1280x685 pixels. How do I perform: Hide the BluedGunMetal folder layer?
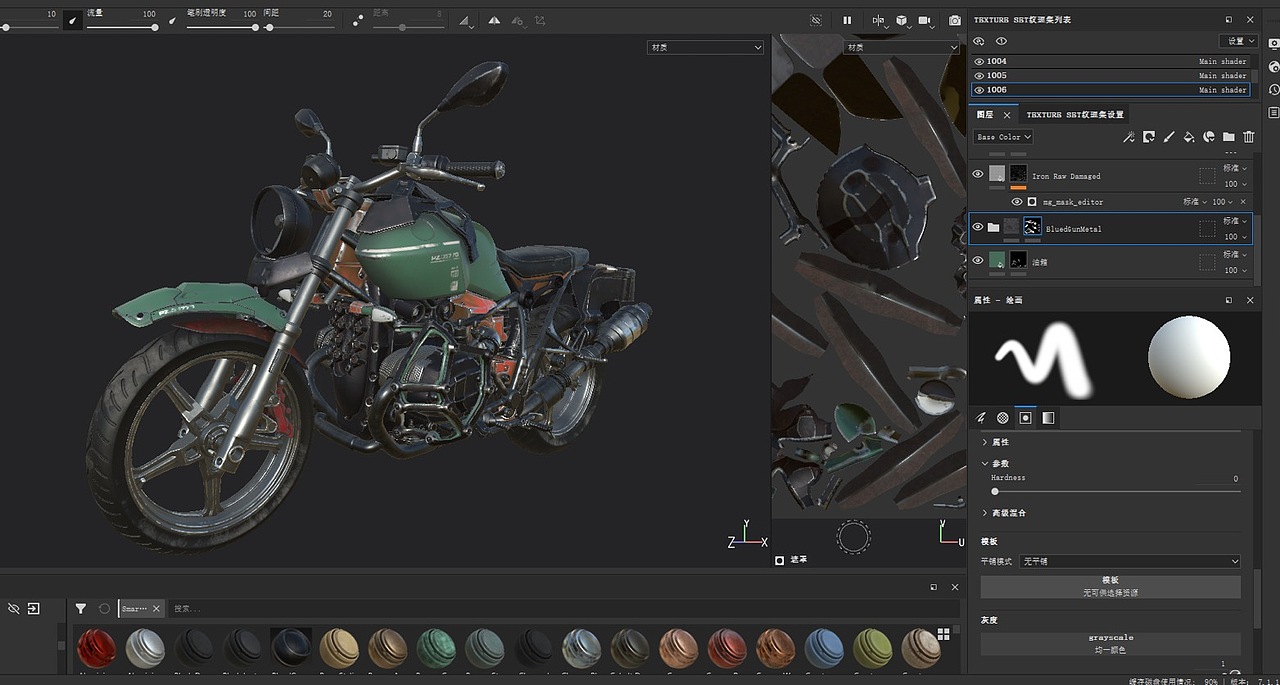coord(978,228)
